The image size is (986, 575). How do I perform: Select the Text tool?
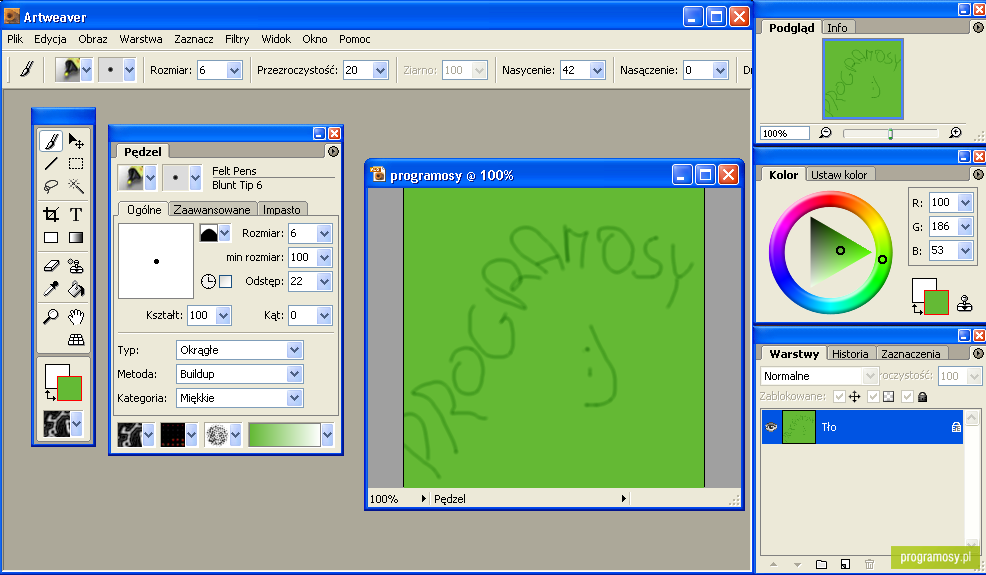coord(76,215)
